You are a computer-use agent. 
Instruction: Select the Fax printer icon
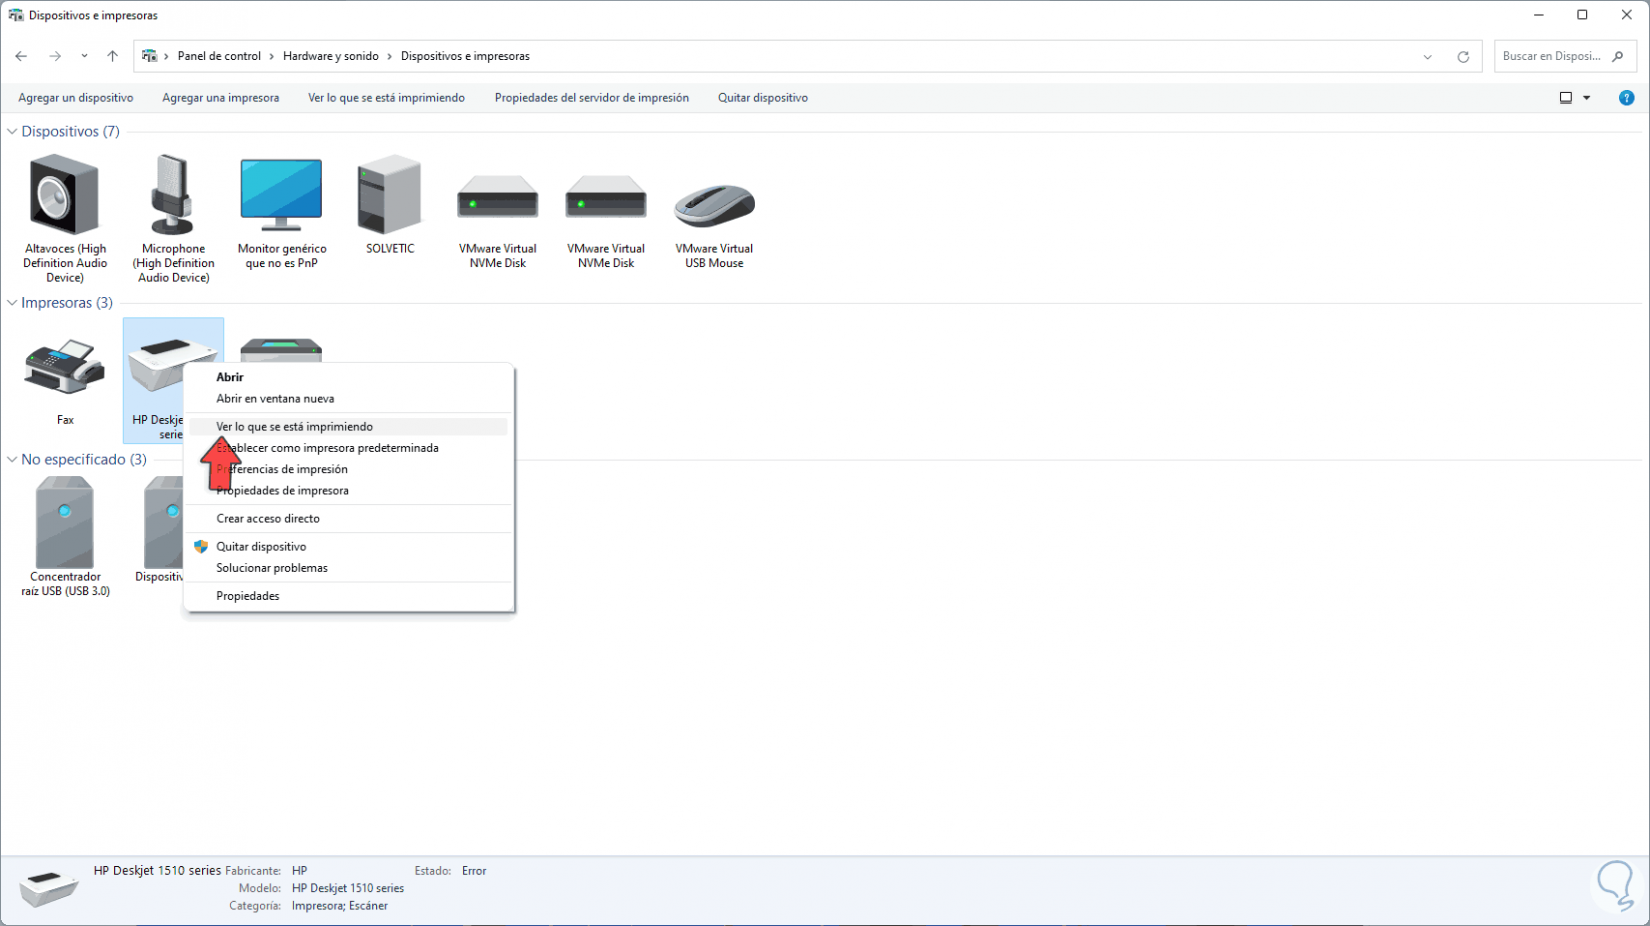point(65,367)
